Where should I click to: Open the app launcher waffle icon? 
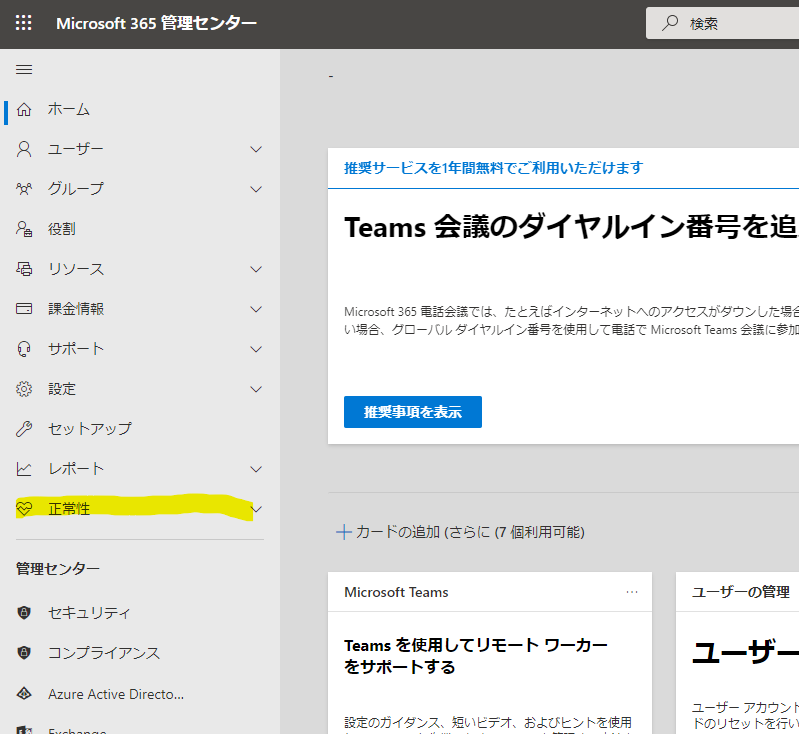[x=23, y=23]
